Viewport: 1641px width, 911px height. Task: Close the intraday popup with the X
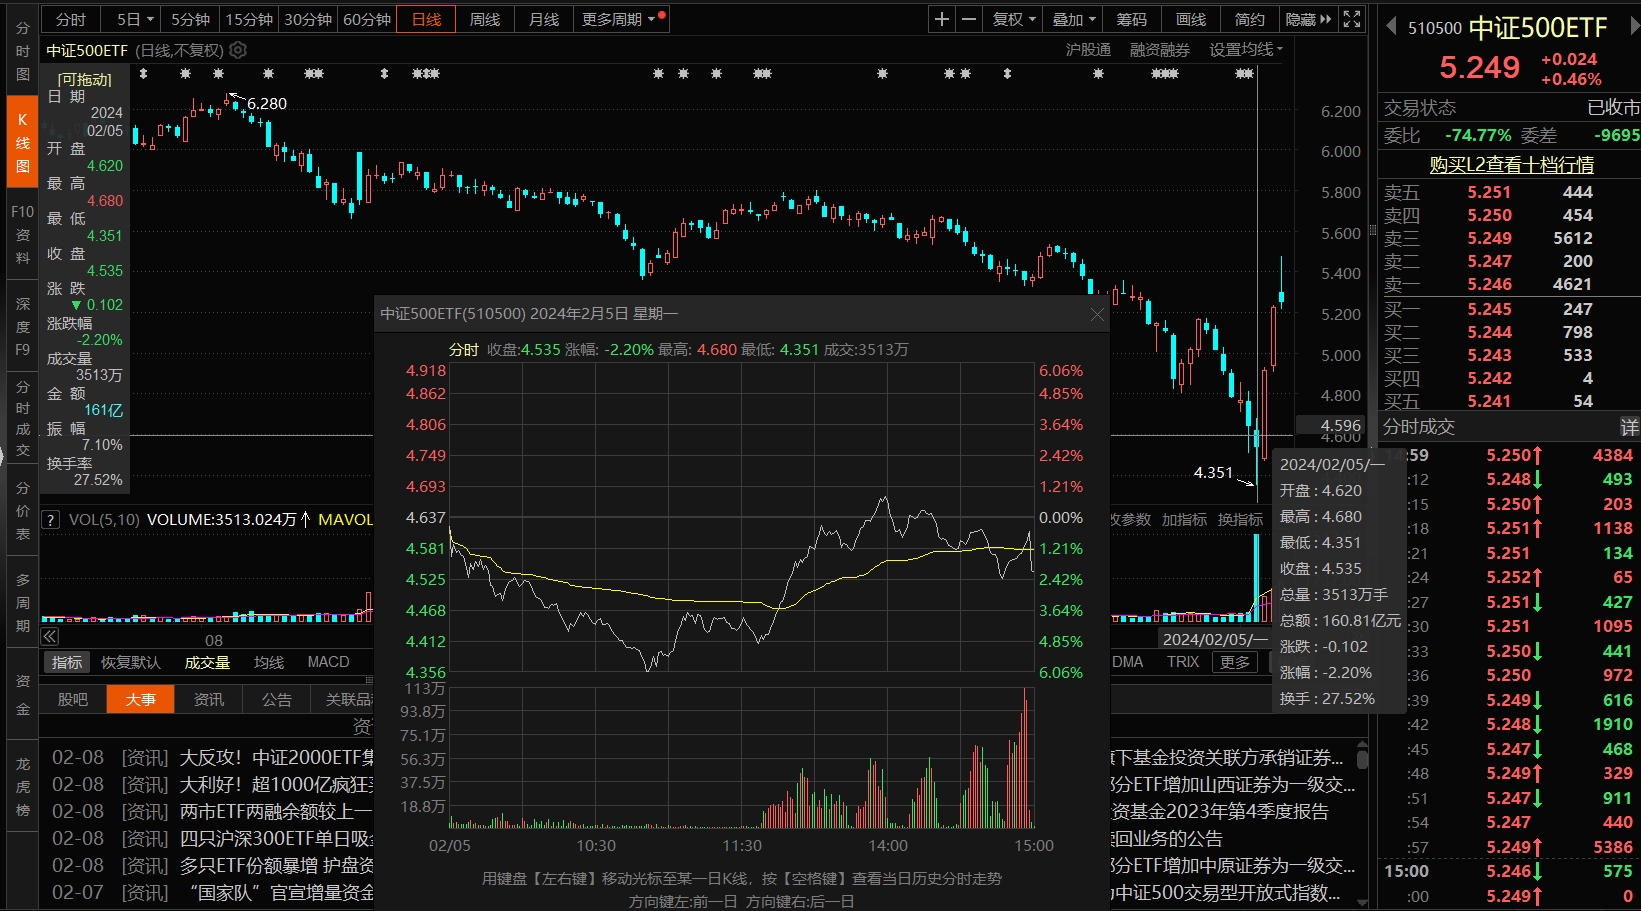pyautogui.click(x=1097, y=314)
